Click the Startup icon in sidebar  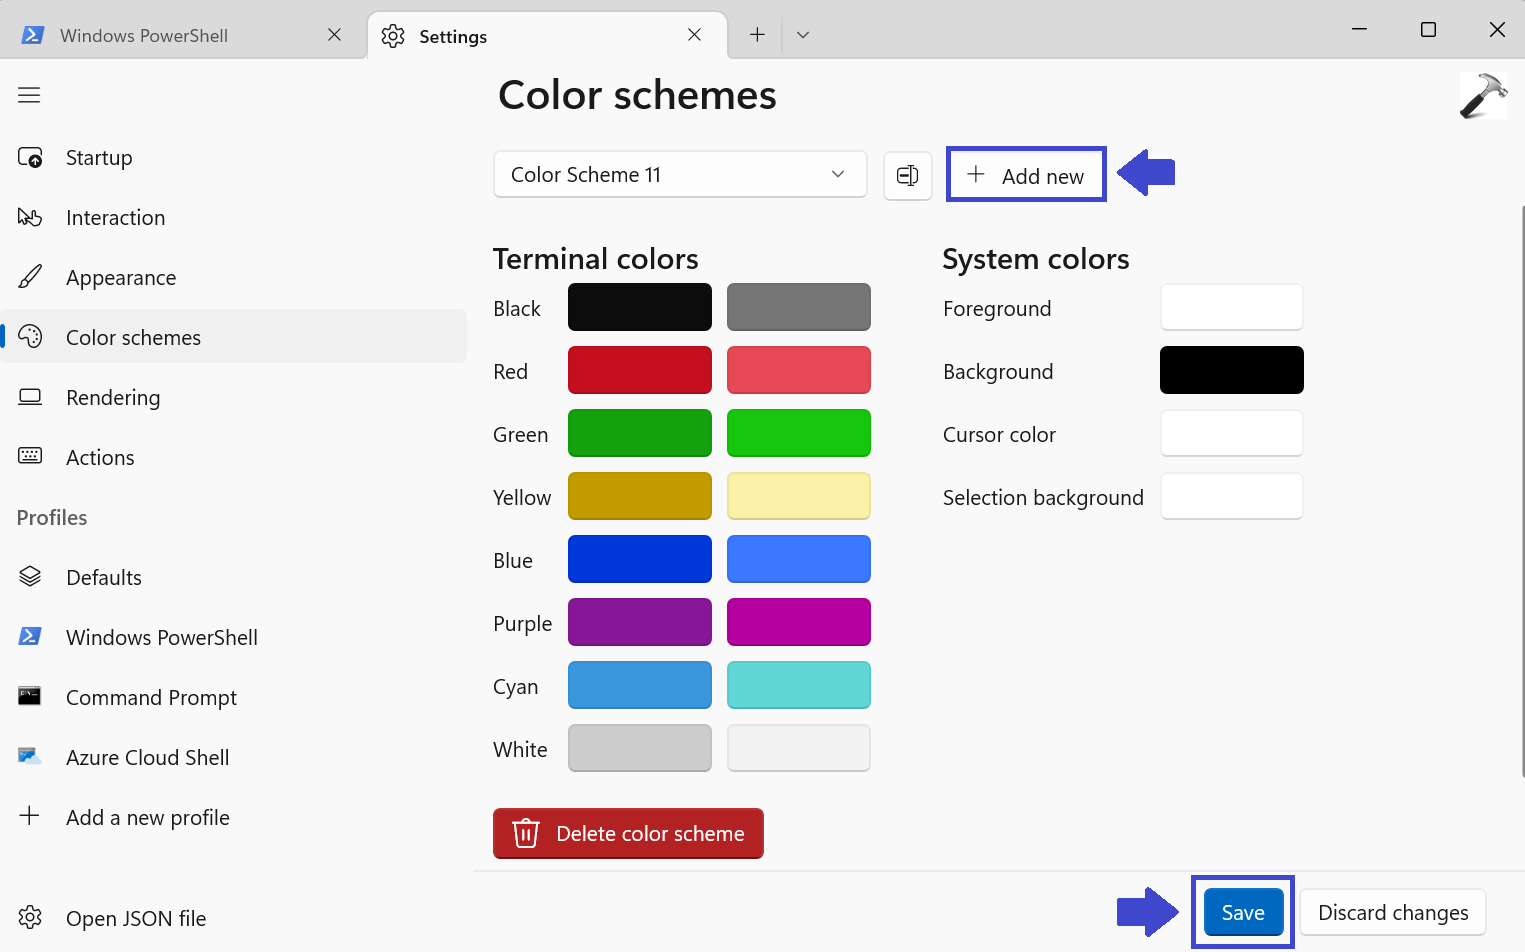coord(30,158)
